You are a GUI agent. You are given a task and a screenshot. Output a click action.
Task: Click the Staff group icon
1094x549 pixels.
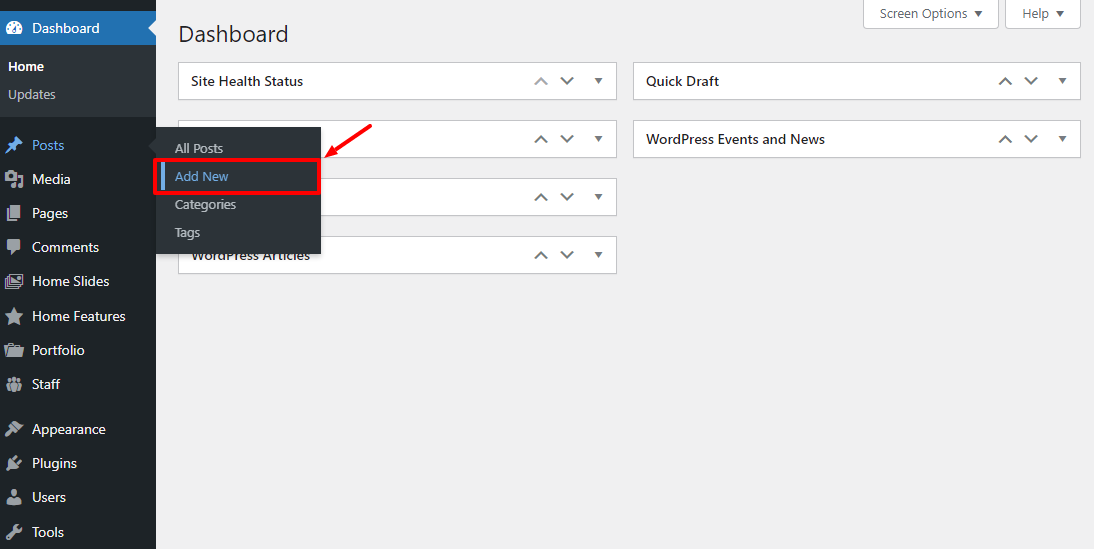pyautogui.click(x=14, y=384)
